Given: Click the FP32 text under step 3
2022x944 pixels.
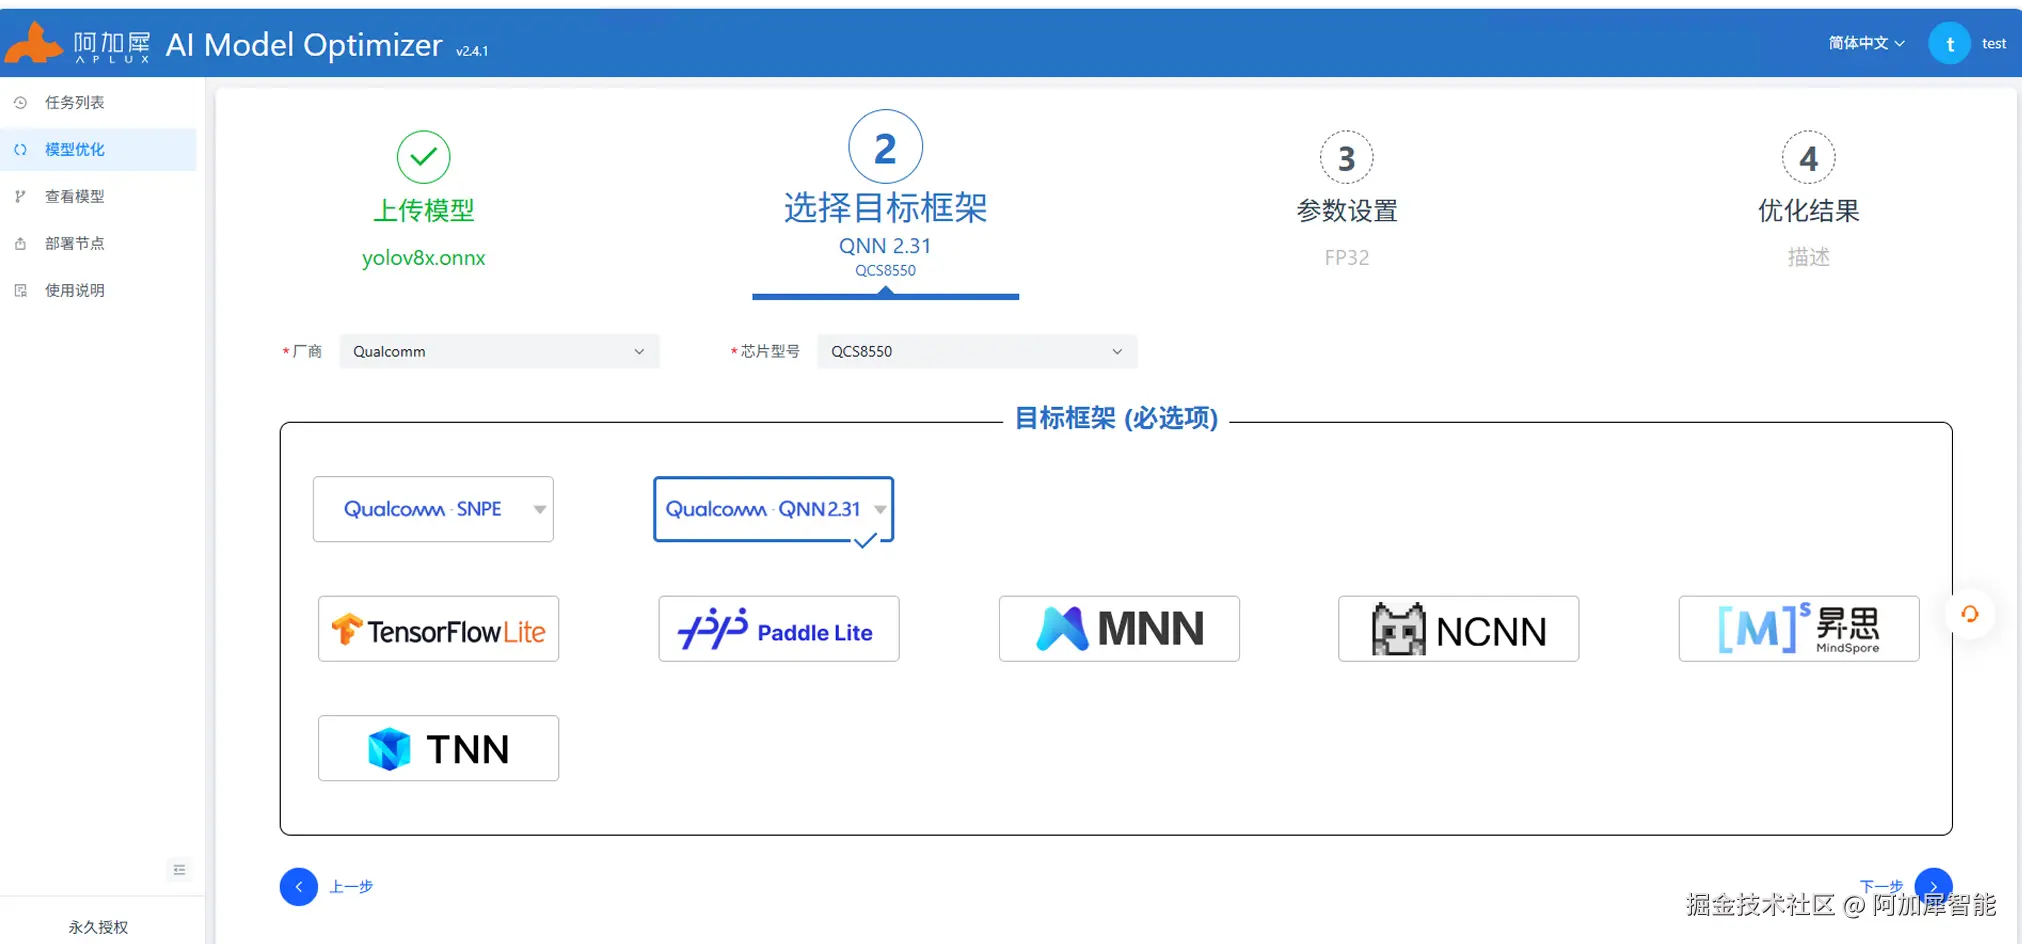Looking at the screenshot, I should pyautogui.click(x=1347, y=257).
